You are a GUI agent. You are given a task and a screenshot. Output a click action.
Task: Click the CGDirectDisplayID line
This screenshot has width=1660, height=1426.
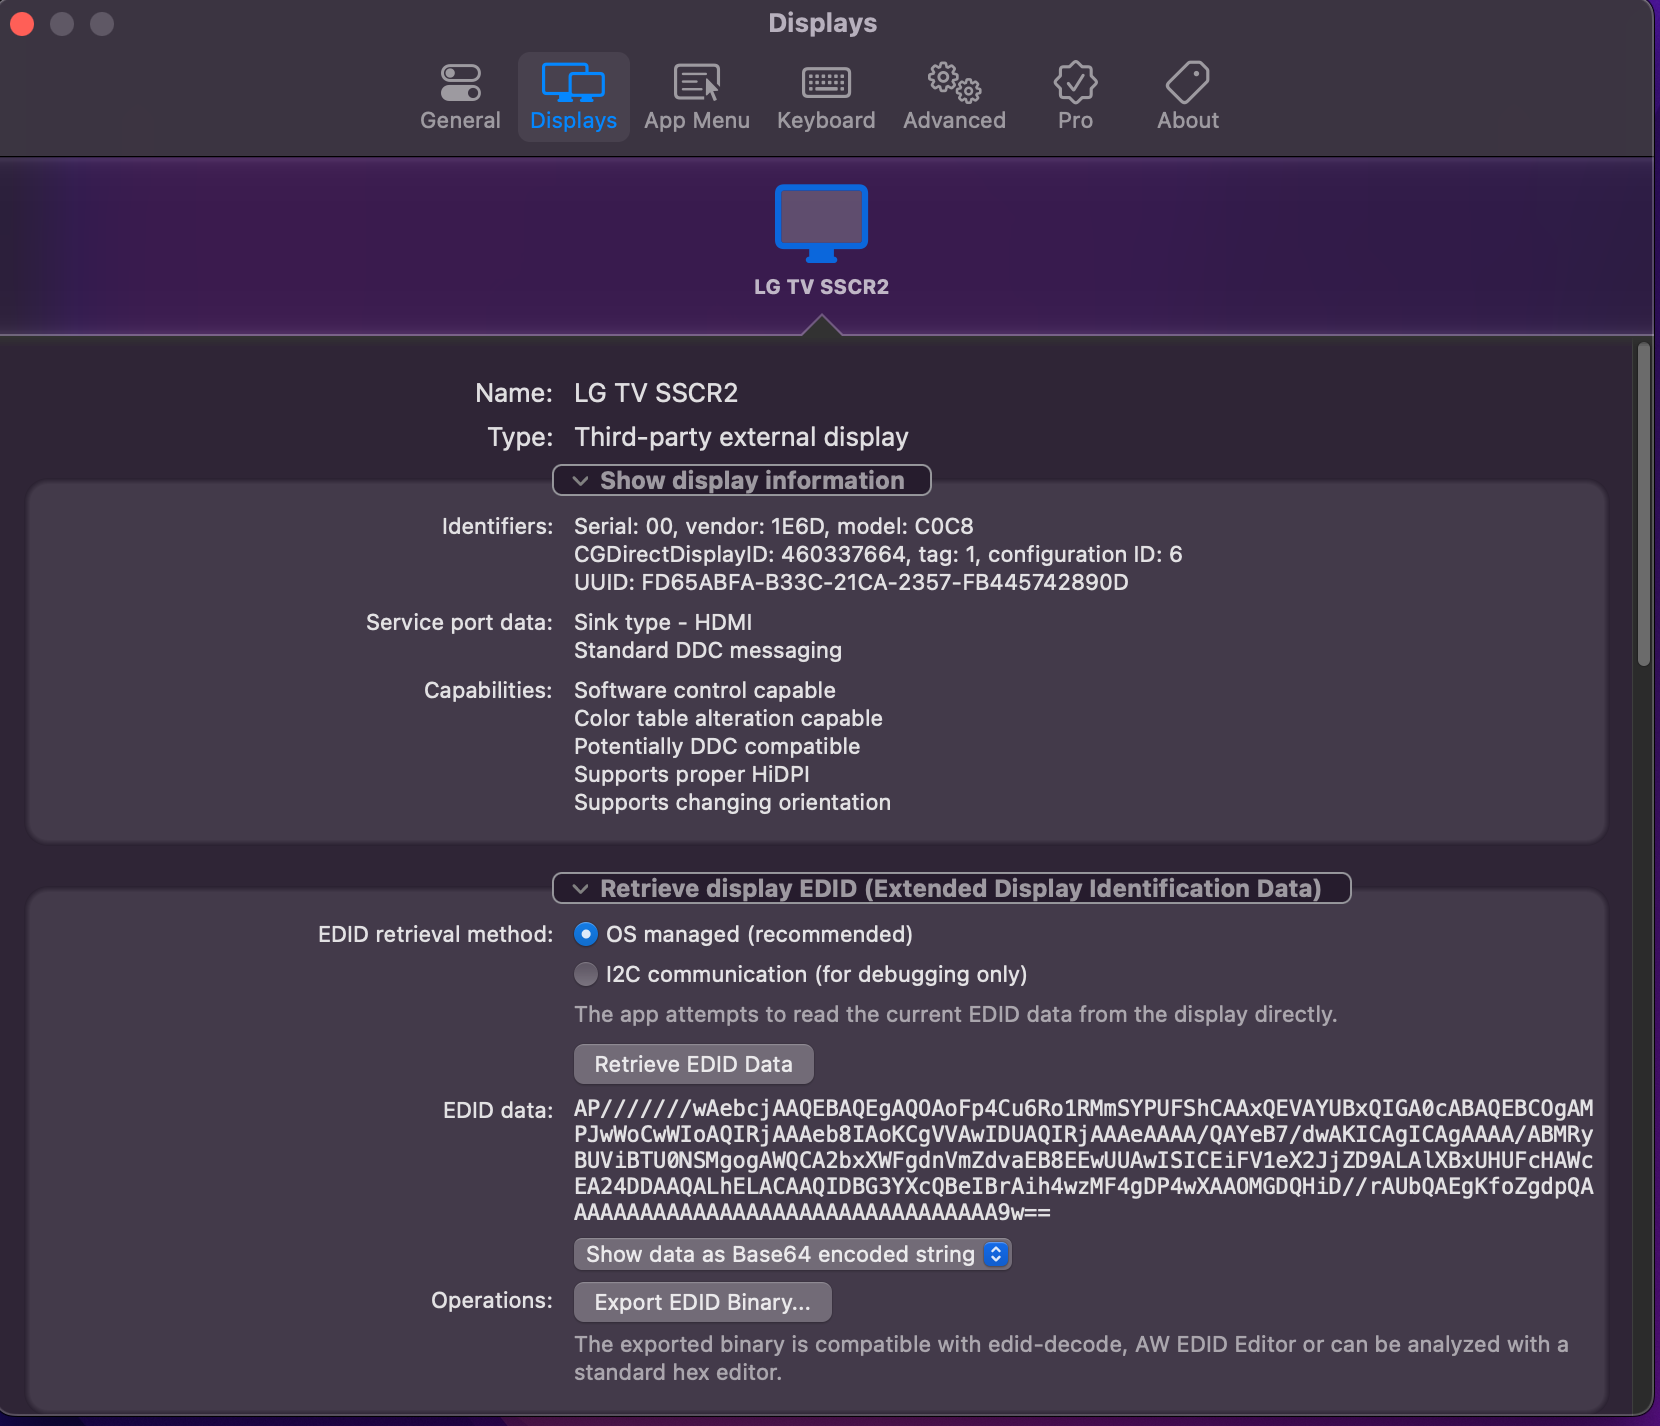point(878,554)
